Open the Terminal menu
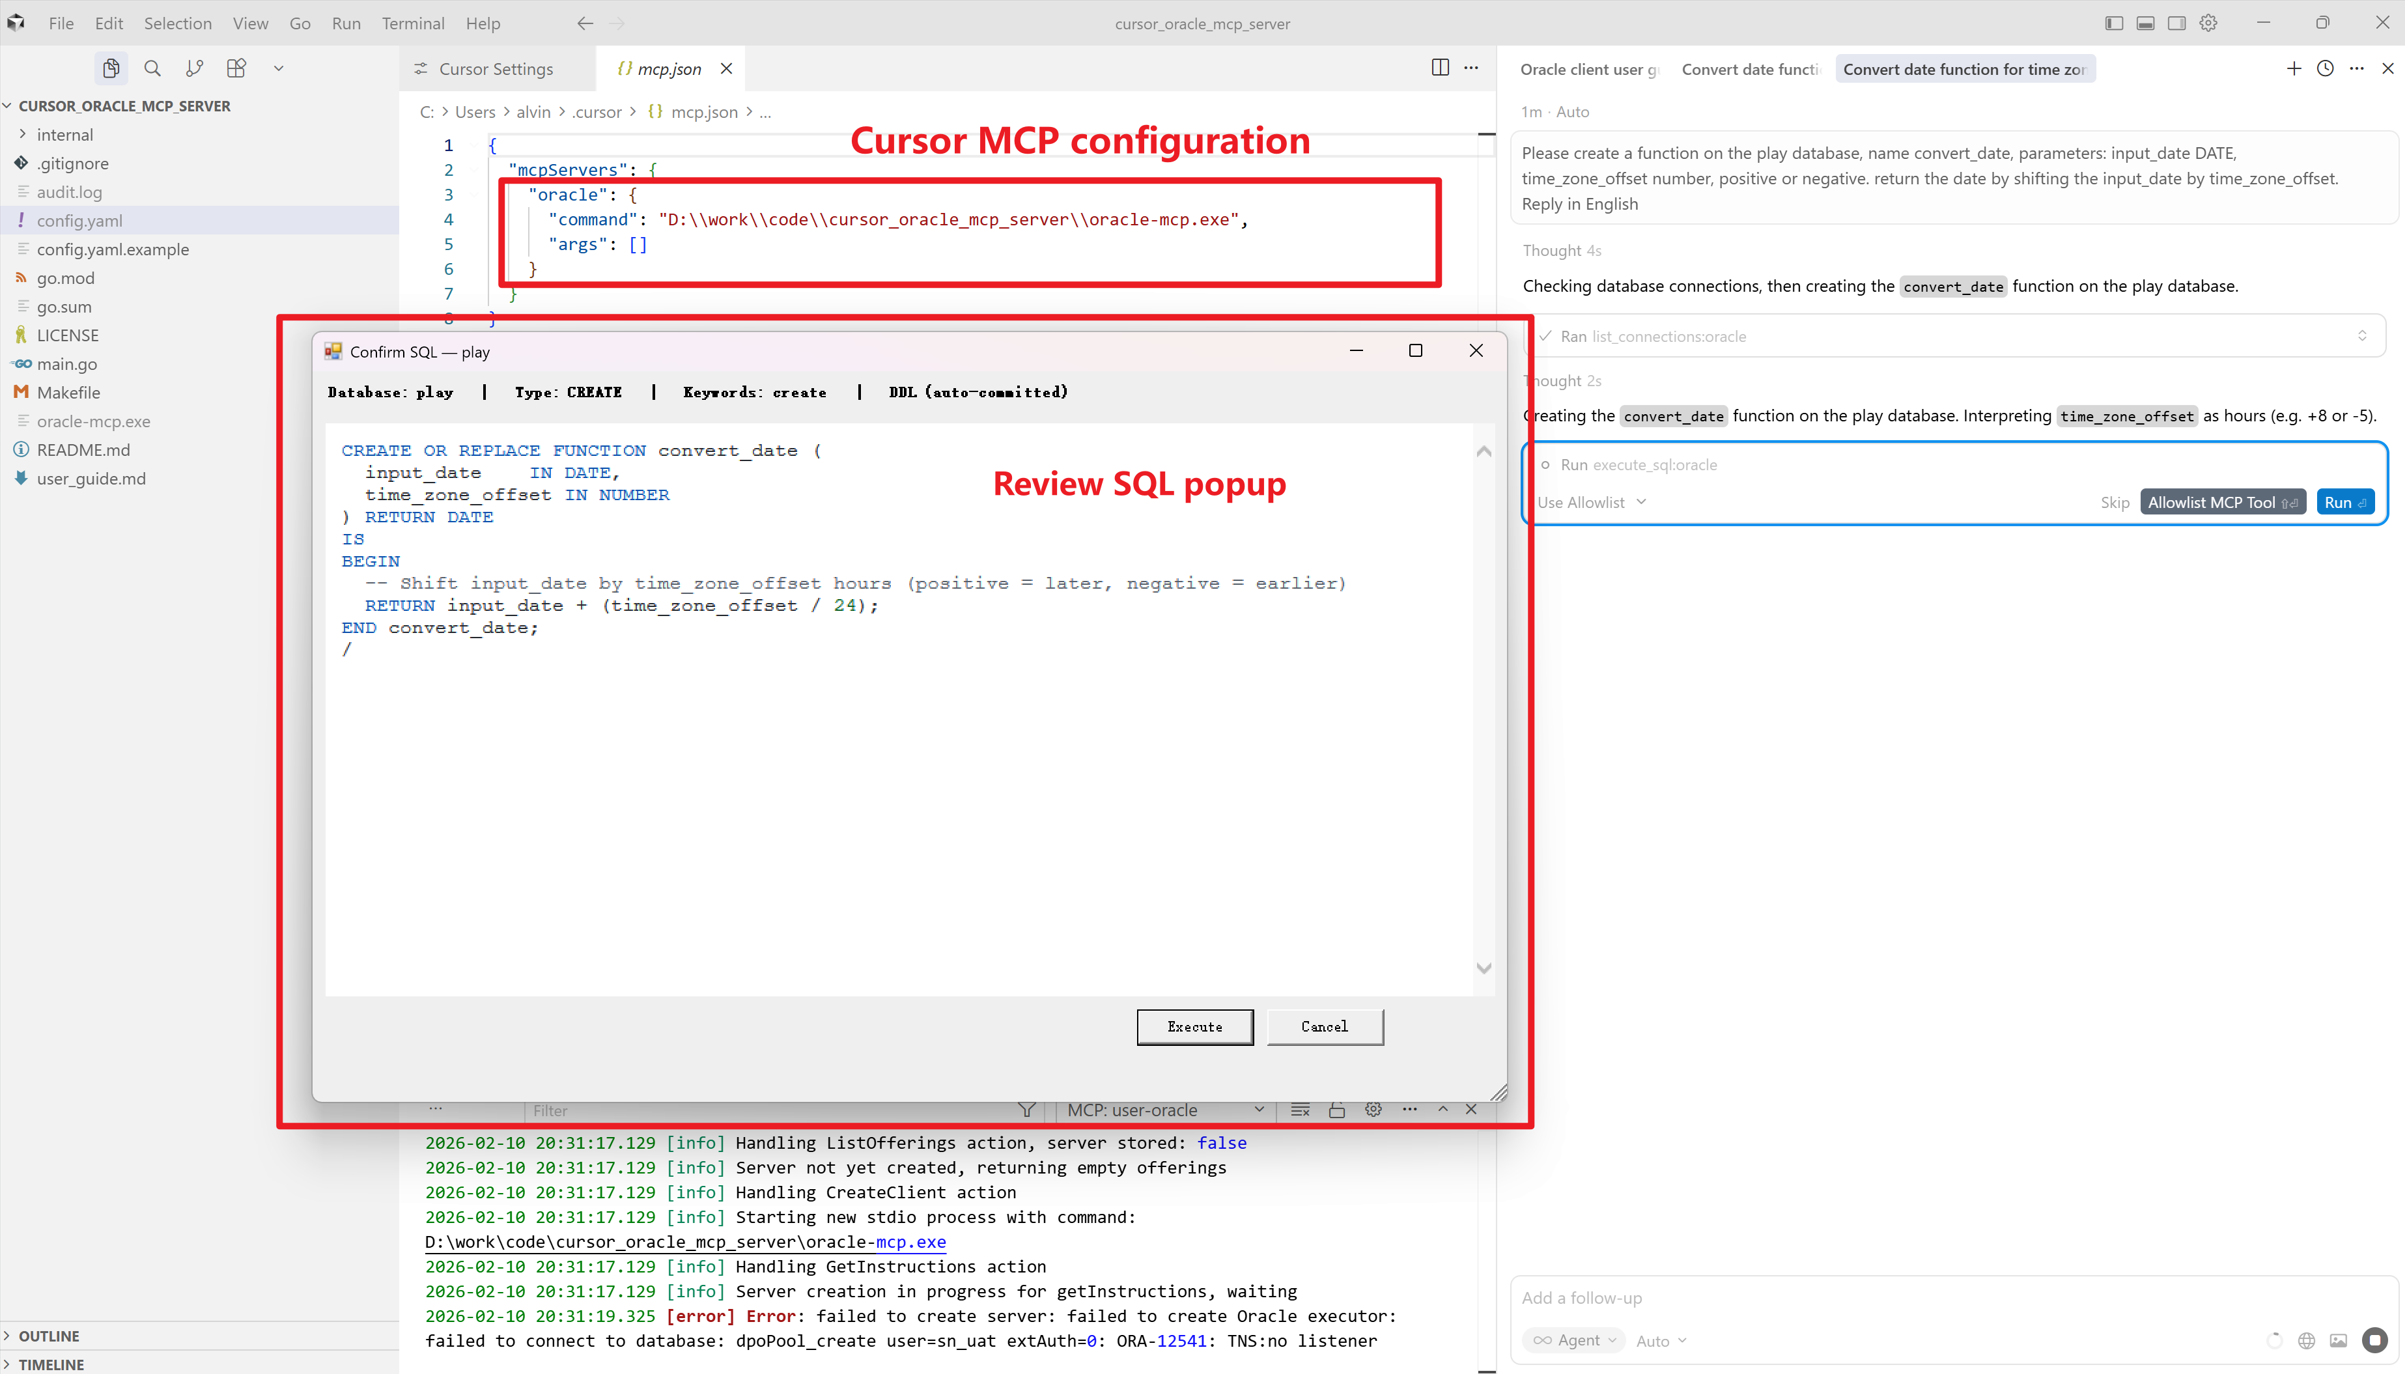Viewport: 2405px width, 1374px height. click(412, 23)
